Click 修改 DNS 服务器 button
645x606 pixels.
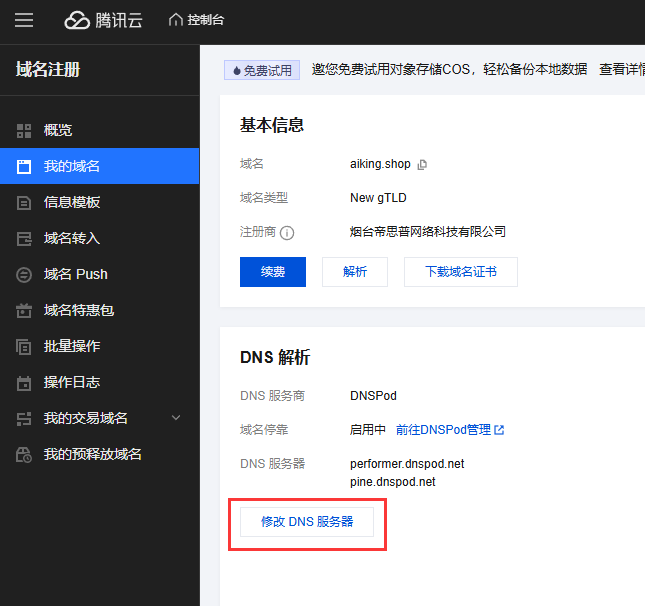tap(307, 522)
